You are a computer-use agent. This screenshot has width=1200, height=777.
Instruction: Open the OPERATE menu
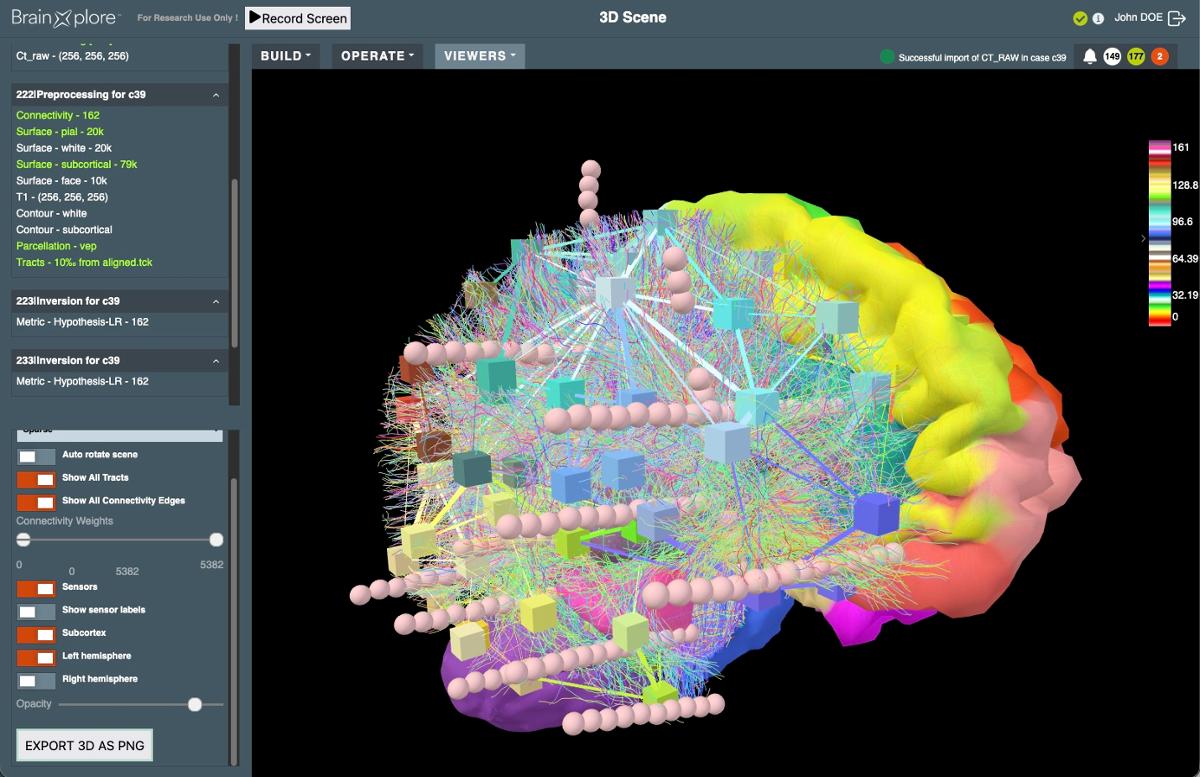point(378,56)
